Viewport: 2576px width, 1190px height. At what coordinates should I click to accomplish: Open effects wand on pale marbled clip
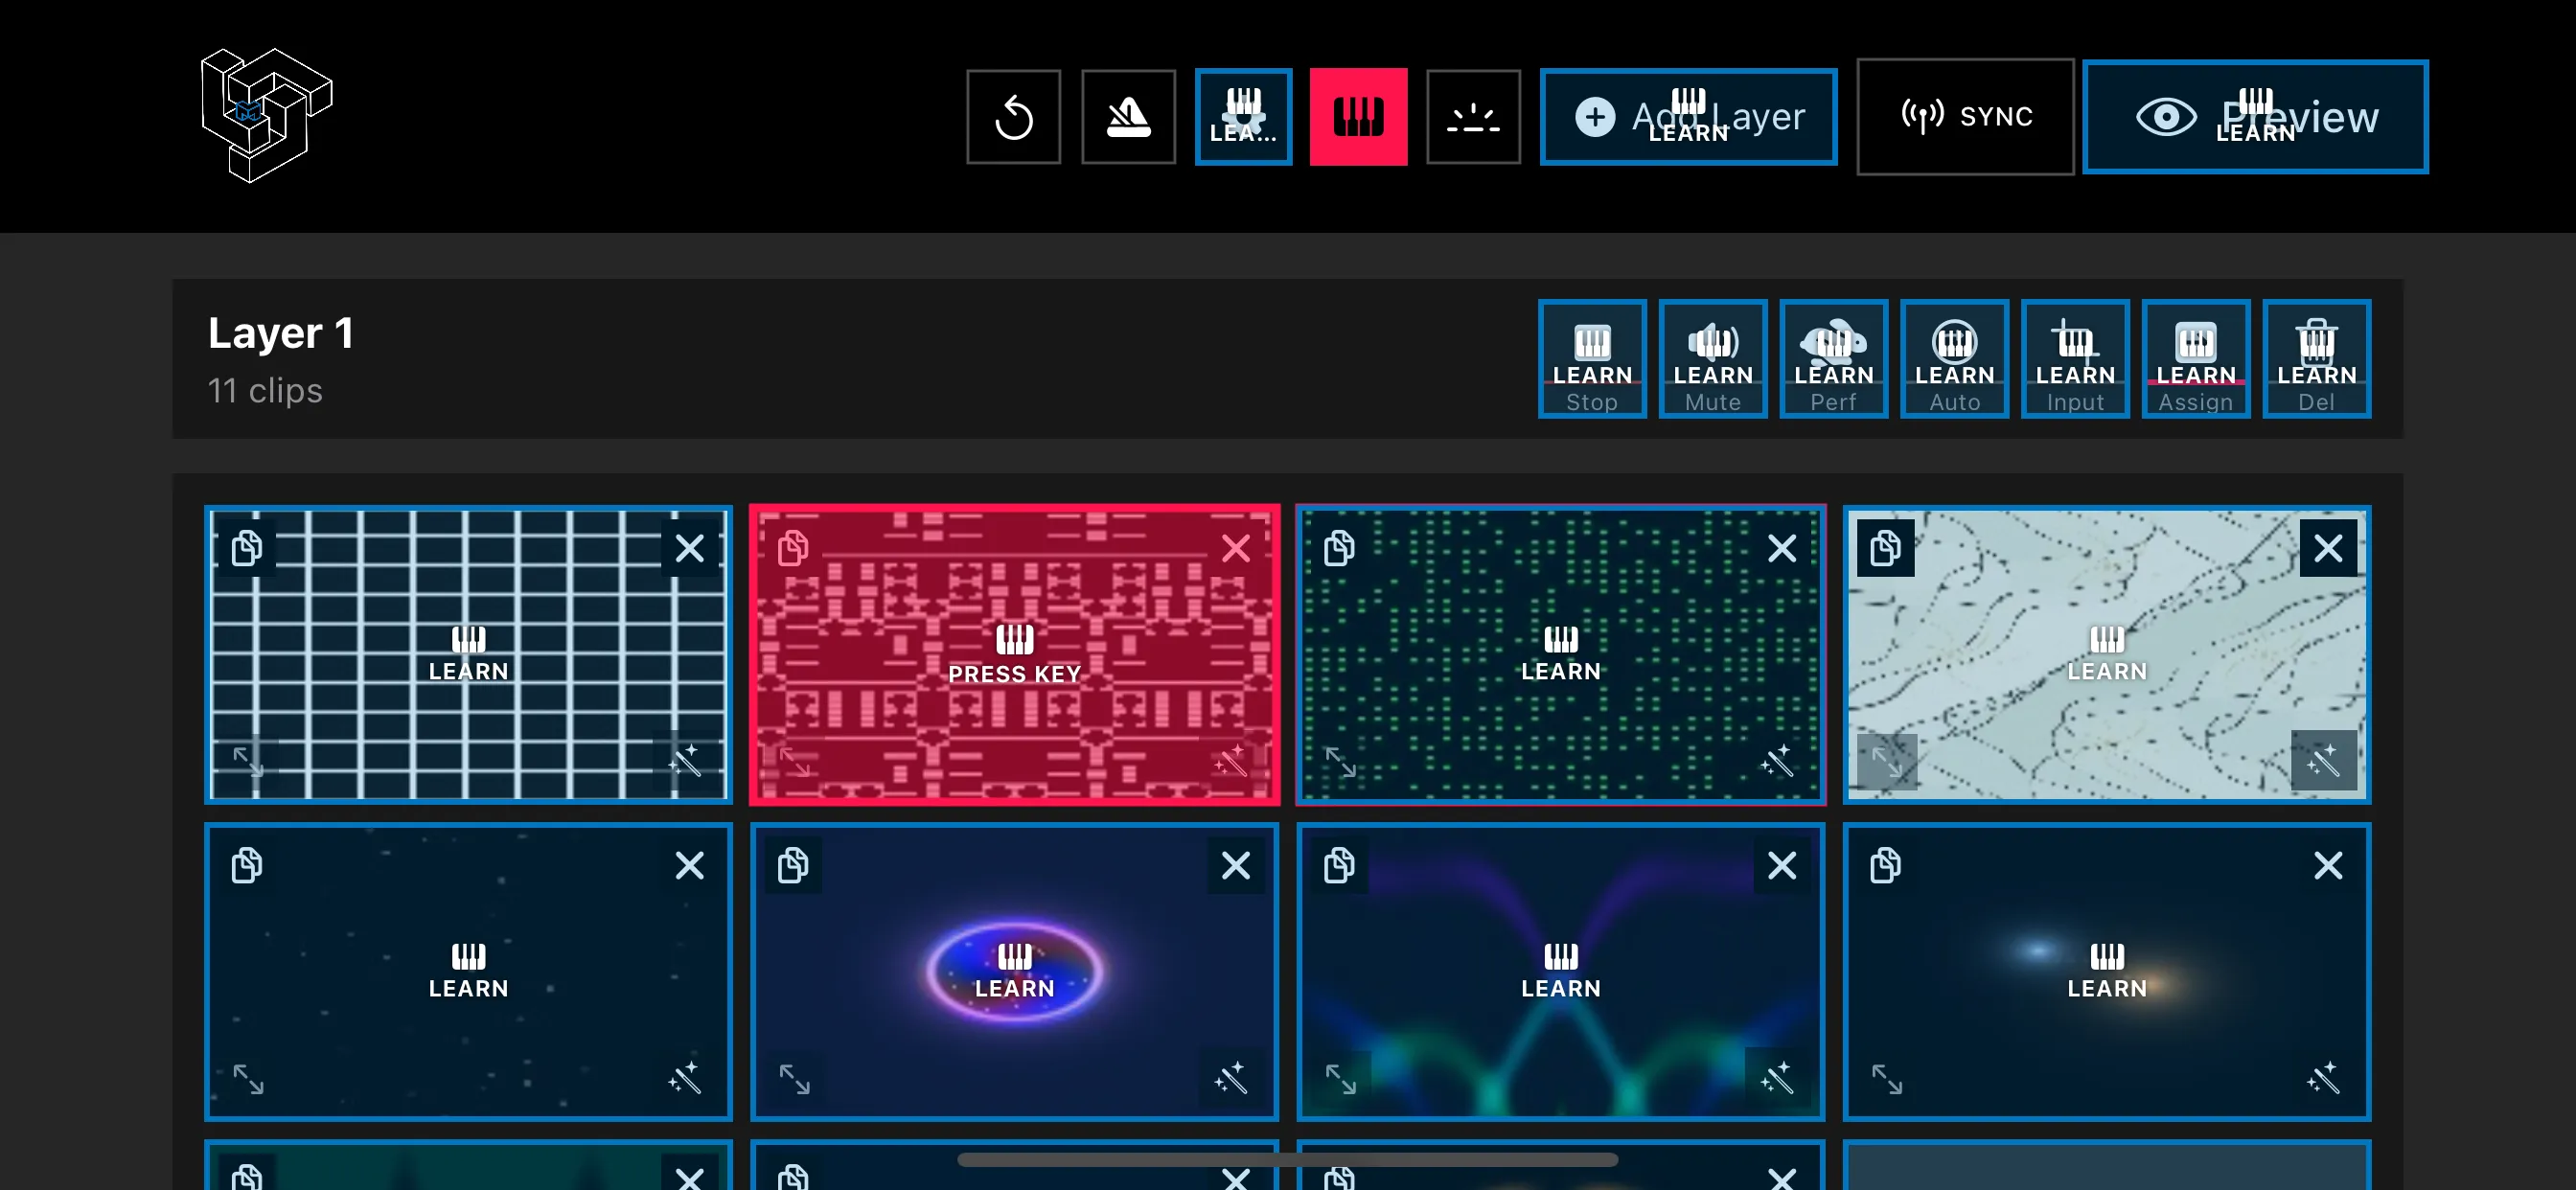click(2323, 762)
